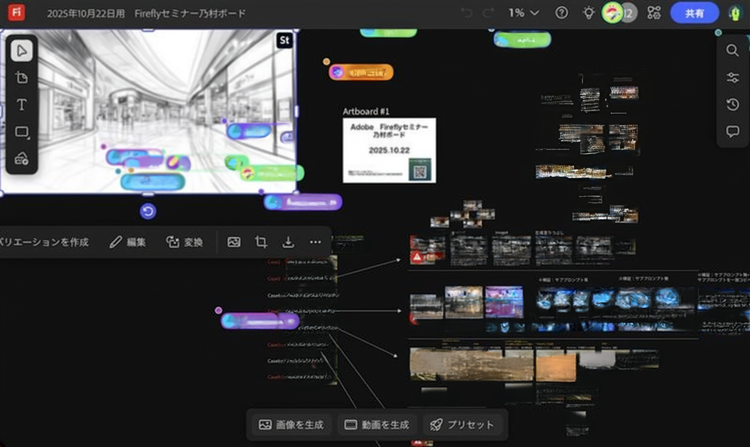Select the Artboard #1 label
750x447 pixels.
click(366, 111)
